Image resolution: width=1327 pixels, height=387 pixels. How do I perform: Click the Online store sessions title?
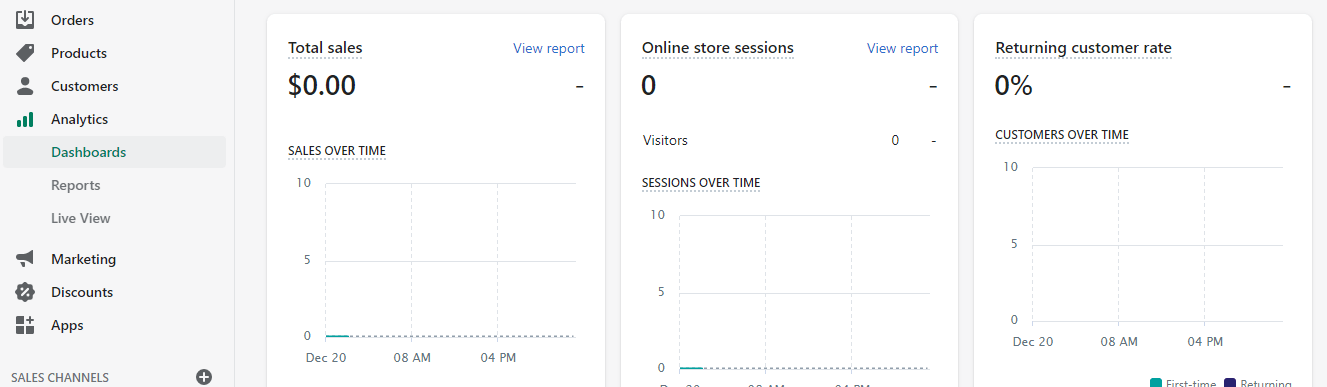[718, 48]
